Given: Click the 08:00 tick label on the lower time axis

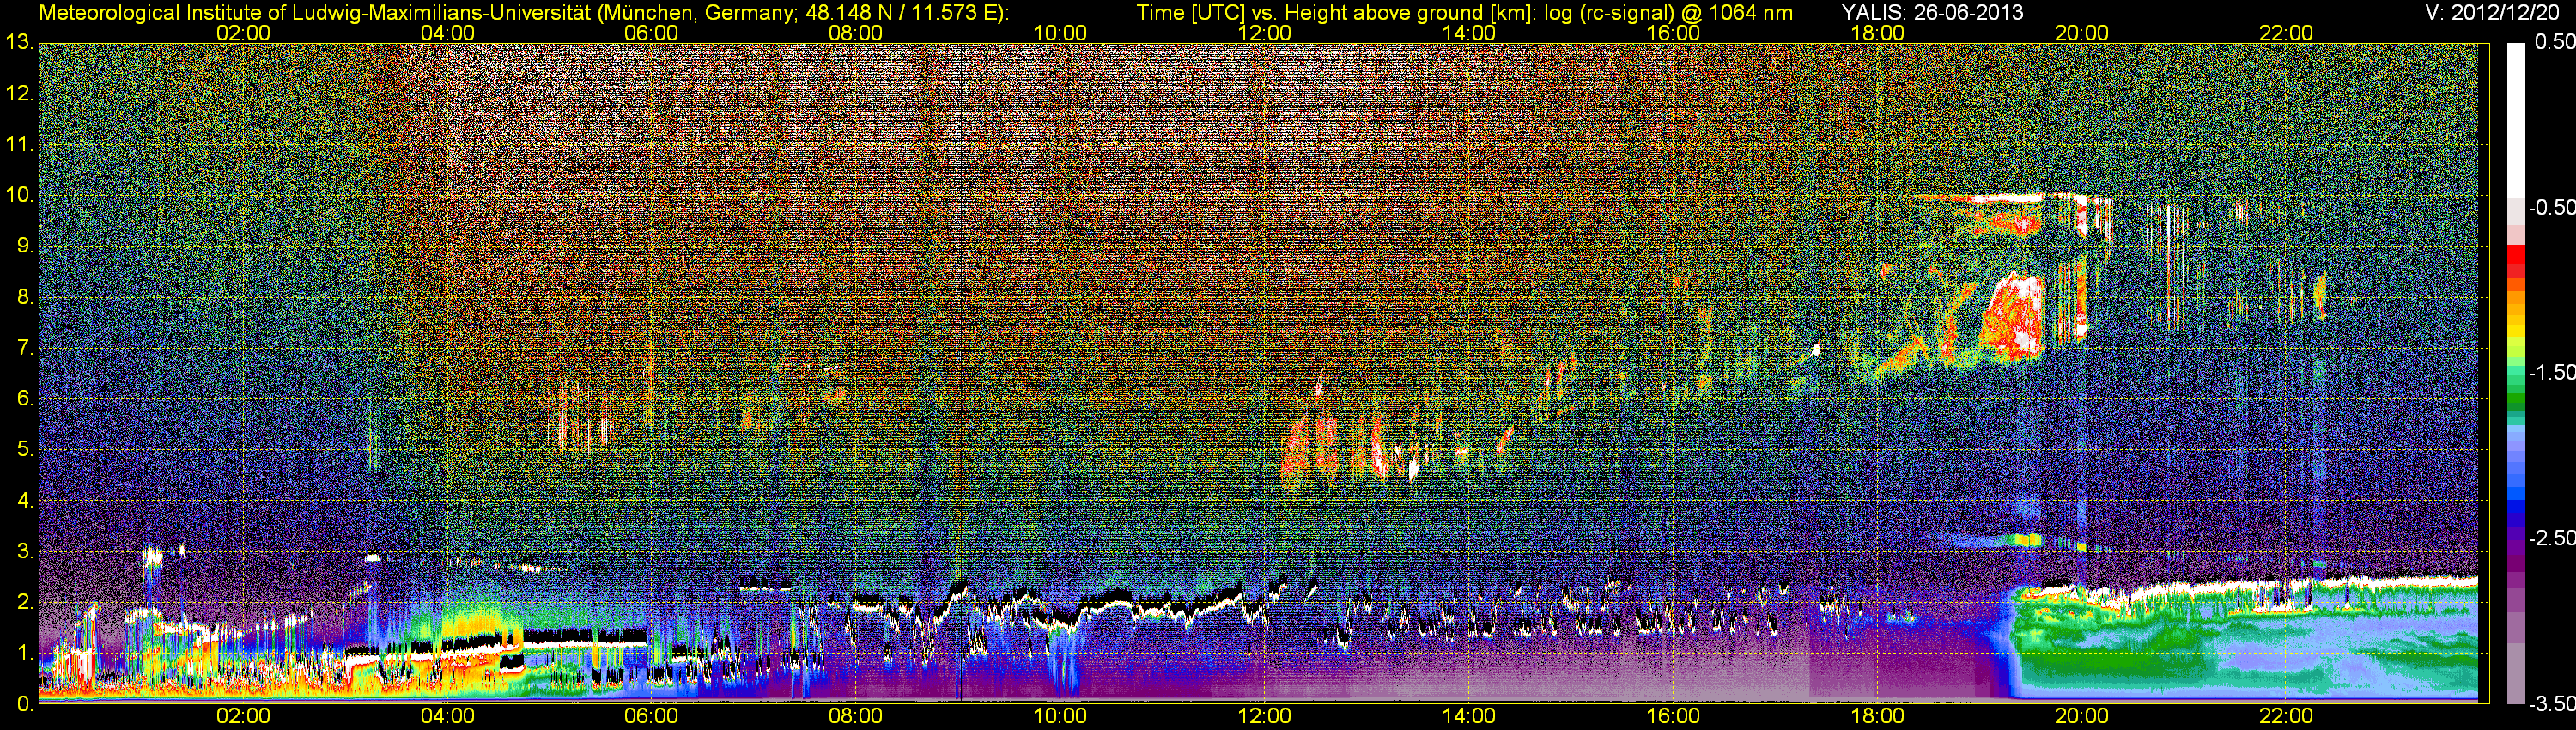Looking at the screenshot, I should (x=855, y=716).
